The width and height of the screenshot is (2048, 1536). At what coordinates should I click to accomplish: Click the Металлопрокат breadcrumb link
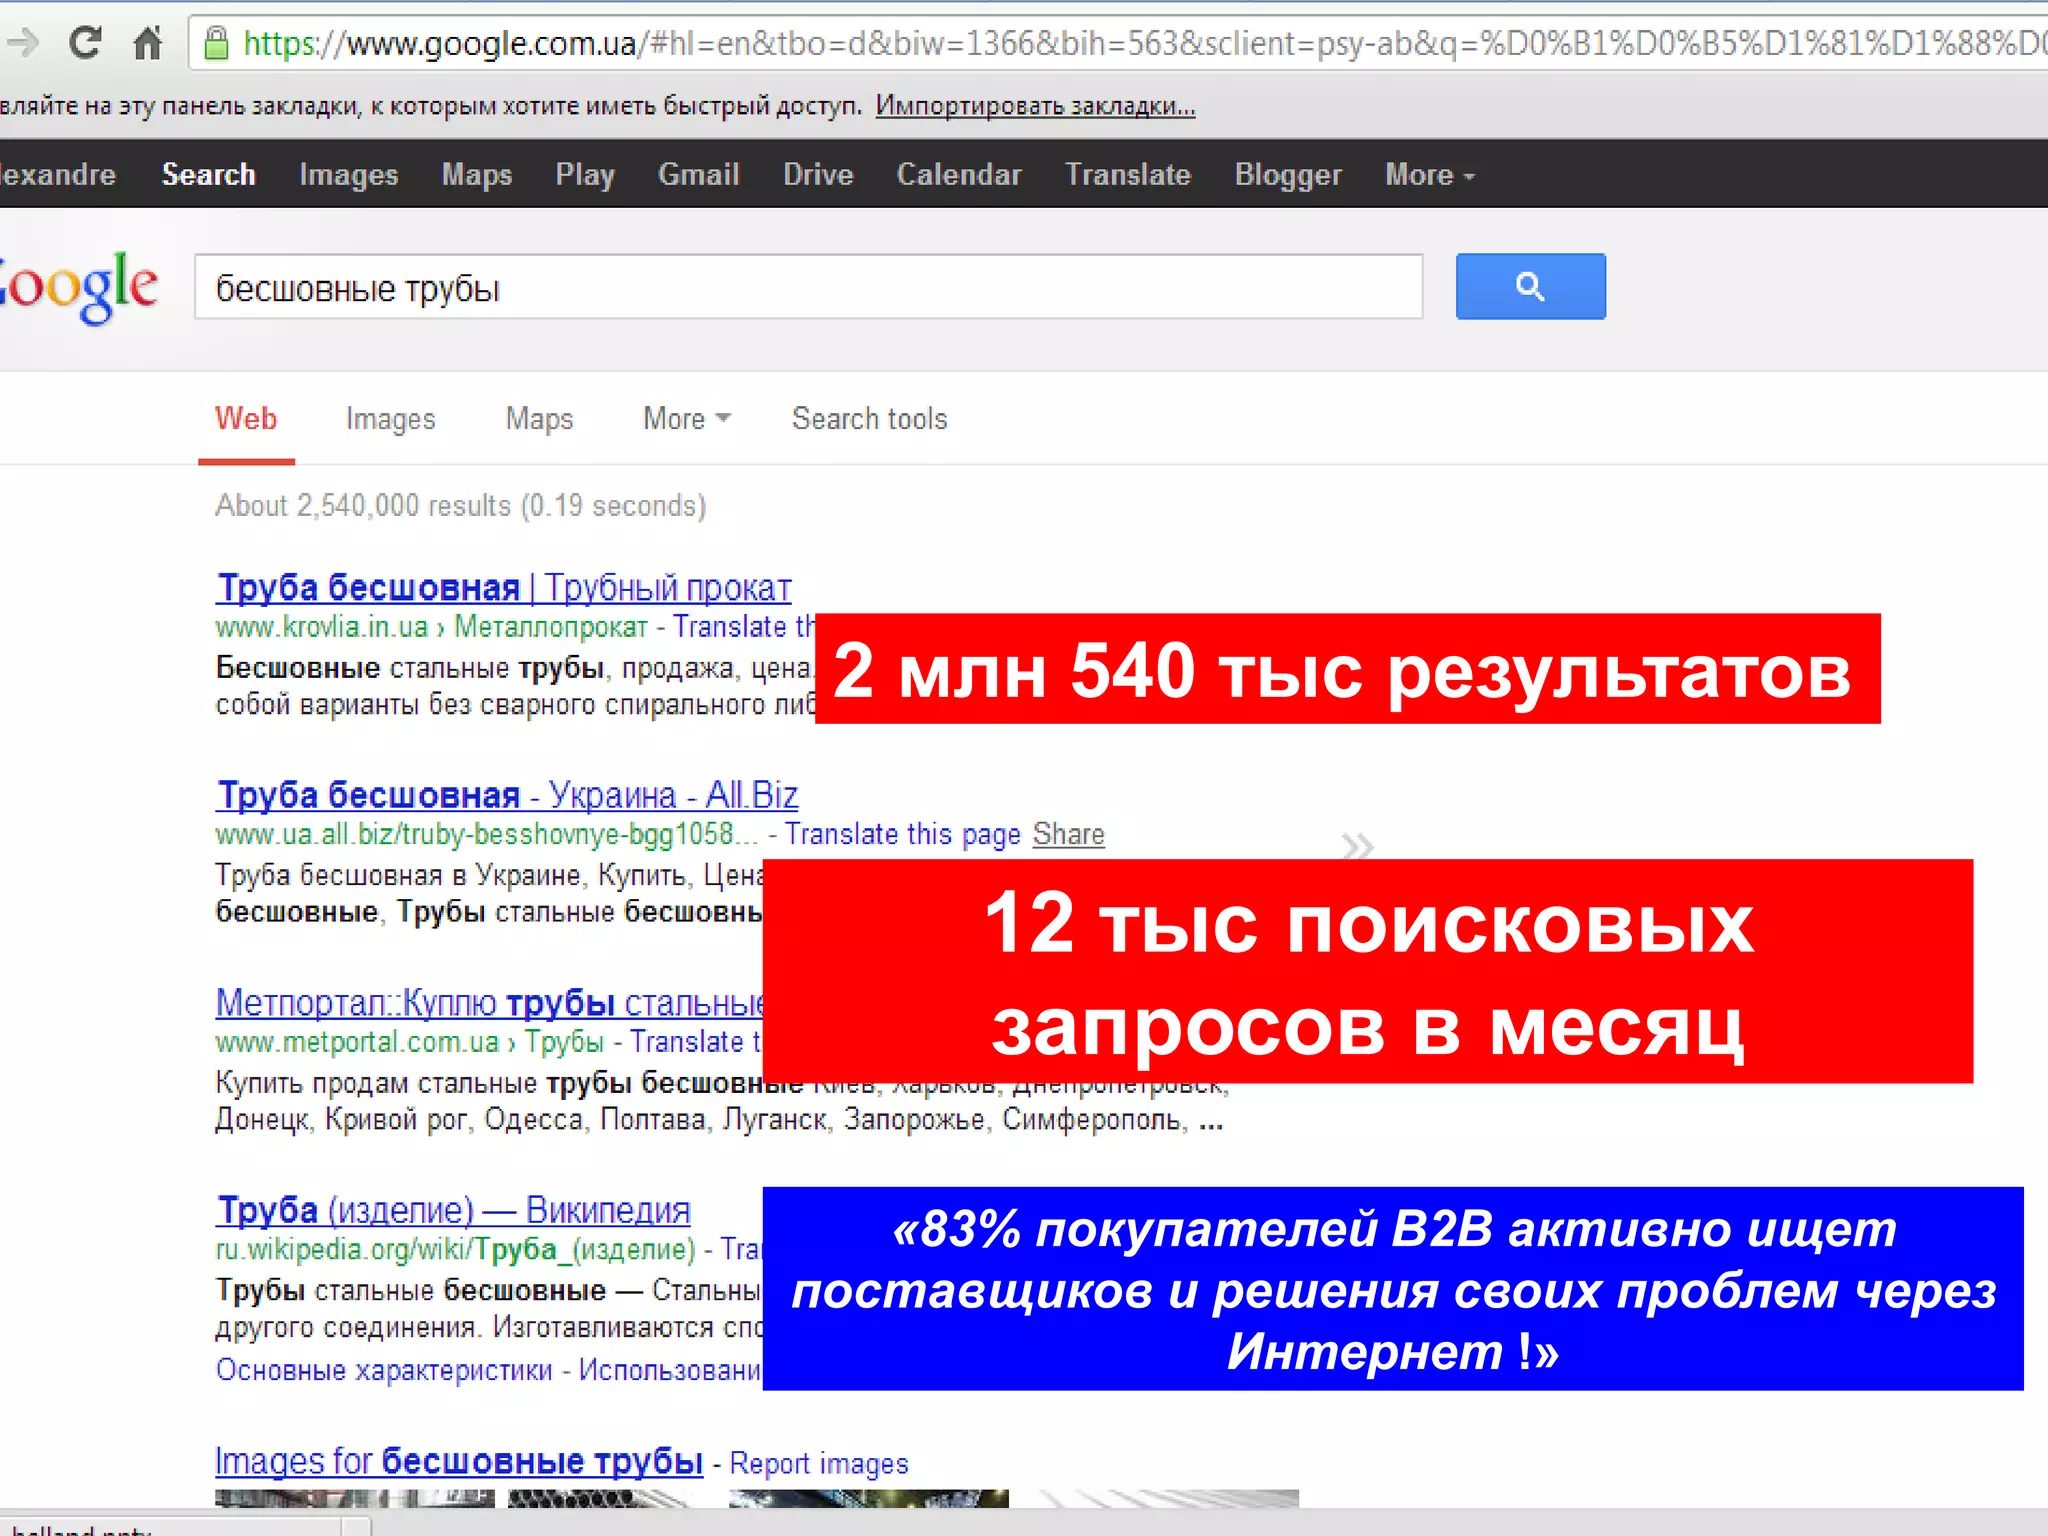(551, 627)
